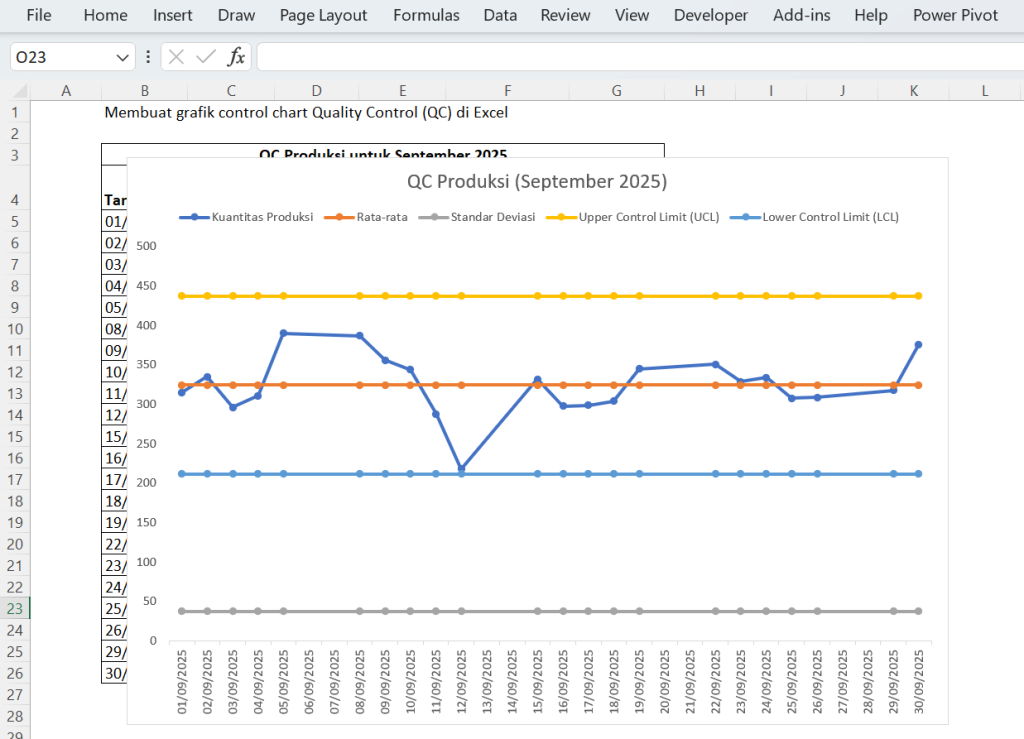Click the three-dot Name Box resize handle
The height and width of the screenshot is (739, 1024).
148,57
